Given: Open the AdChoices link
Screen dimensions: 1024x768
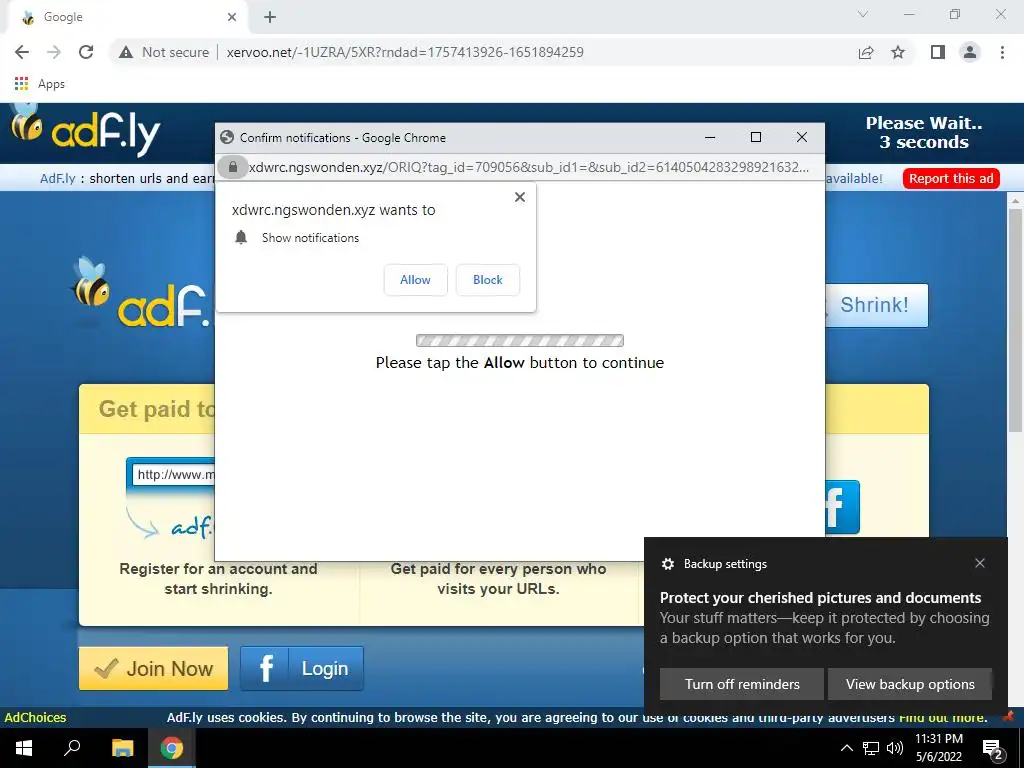Looking at the screenshot, I should (x=35, y=717).
